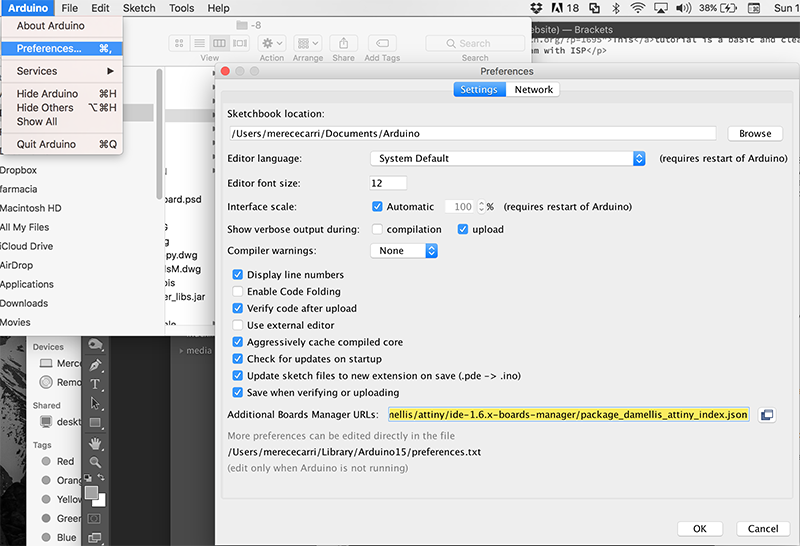
Task: Choose Hide Arduino menu item
Action: tap(62, 94)
